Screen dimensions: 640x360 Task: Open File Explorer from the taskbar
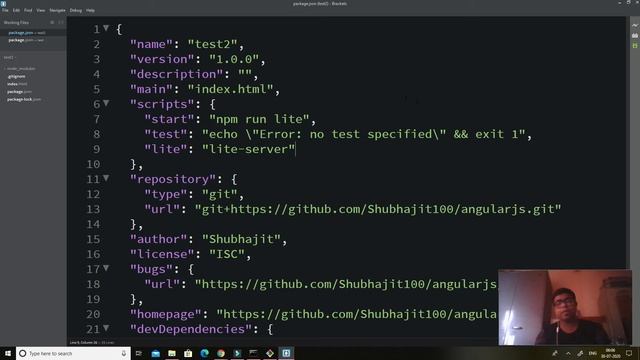pos(172,353)
